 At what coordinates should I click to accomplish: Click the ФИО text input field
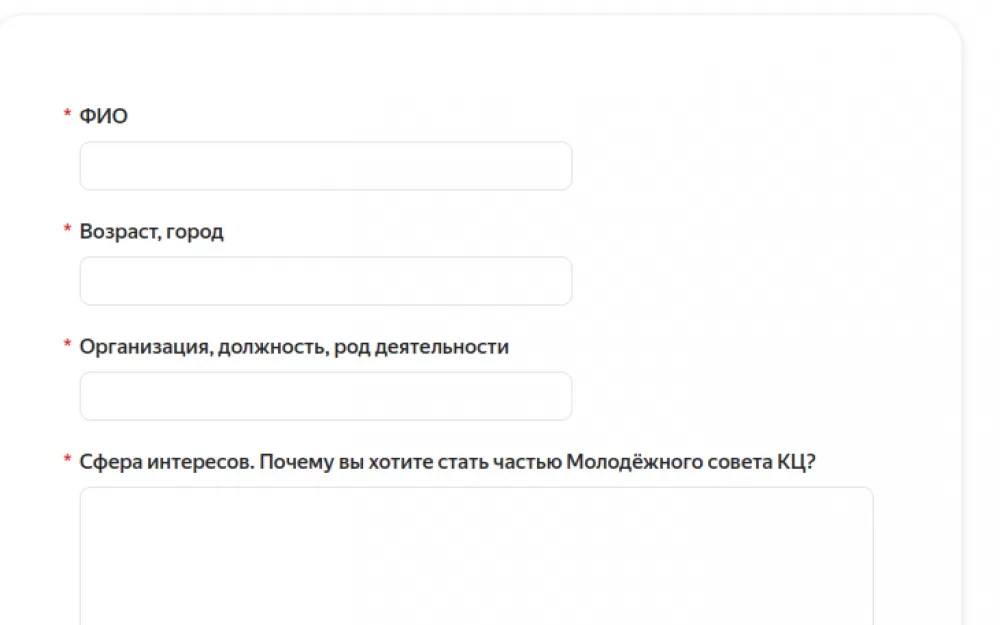pyautogui.click(x=326, y=166)
